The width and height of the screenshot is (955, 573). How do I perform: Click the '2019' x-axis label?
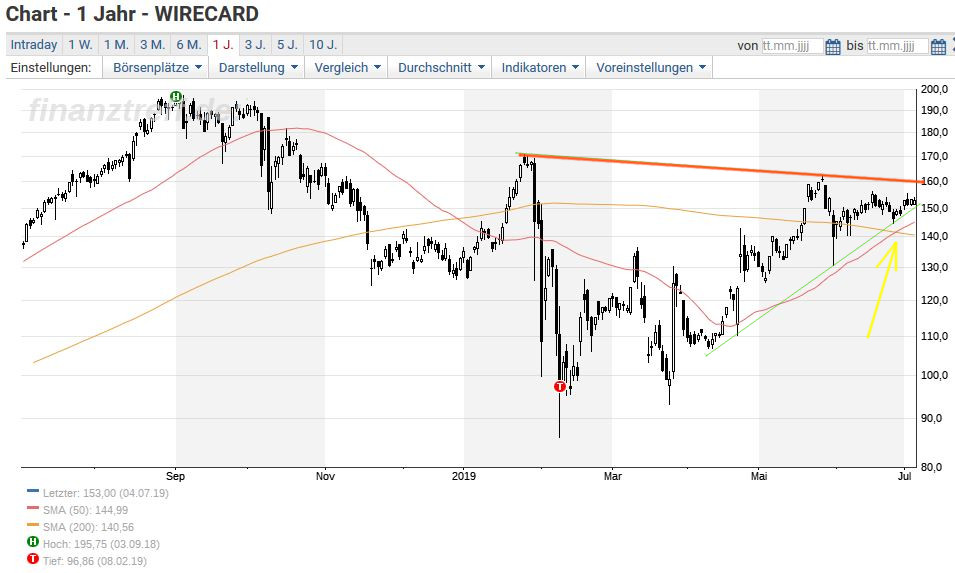point(464,476)
